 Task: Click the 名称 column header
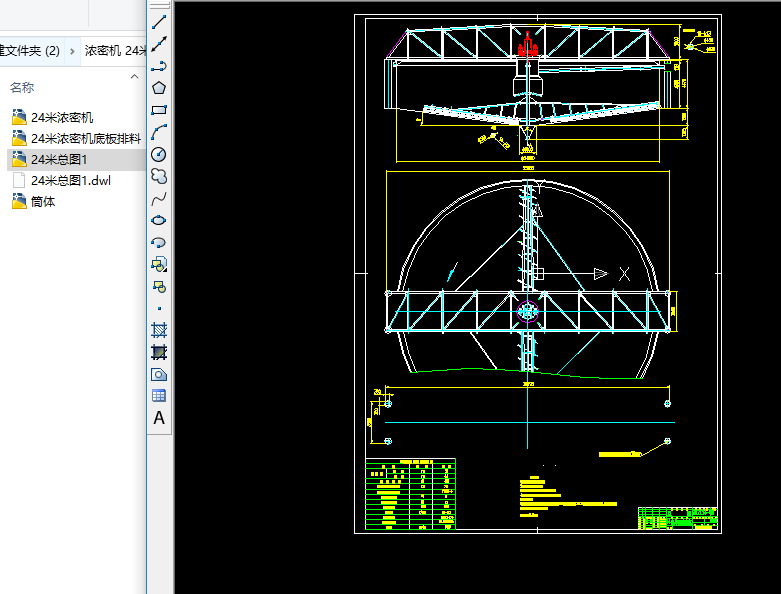(x=22, y=88)
